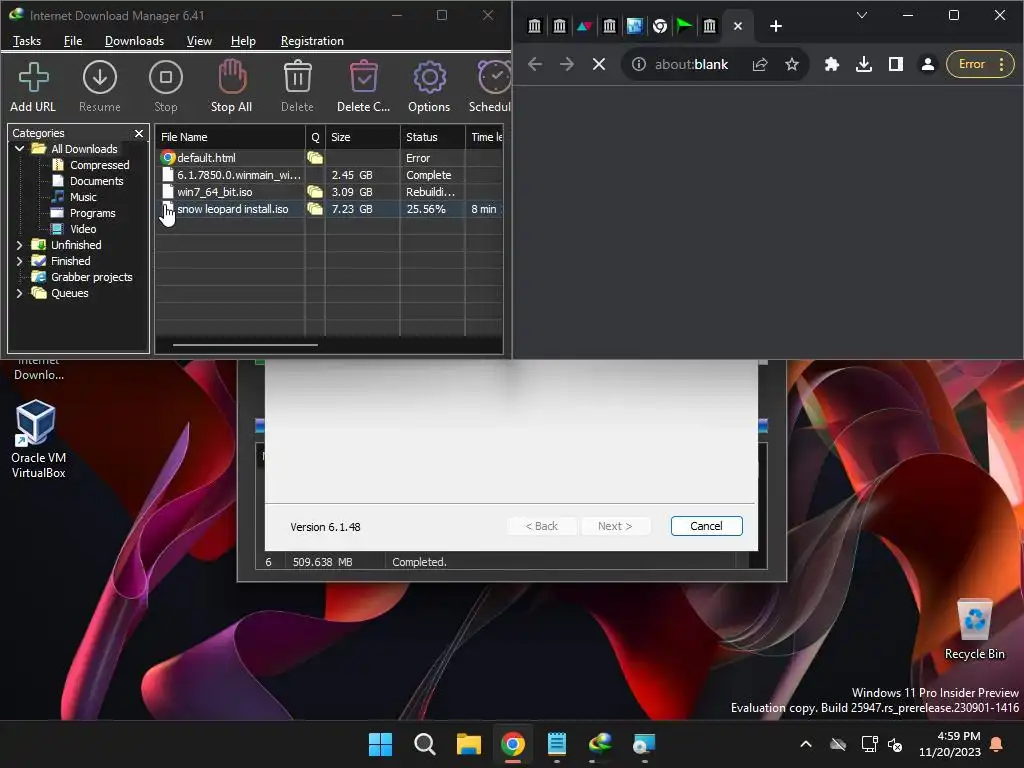Close the Categories panel
This screenshot has height=768, width=1024.
[138, 133]
